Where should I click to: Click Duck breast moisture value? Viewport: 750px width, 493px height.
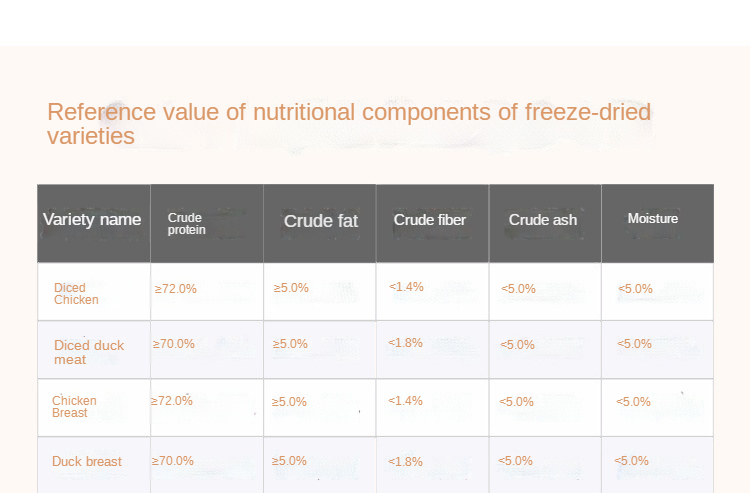click(x=632, y=461)
